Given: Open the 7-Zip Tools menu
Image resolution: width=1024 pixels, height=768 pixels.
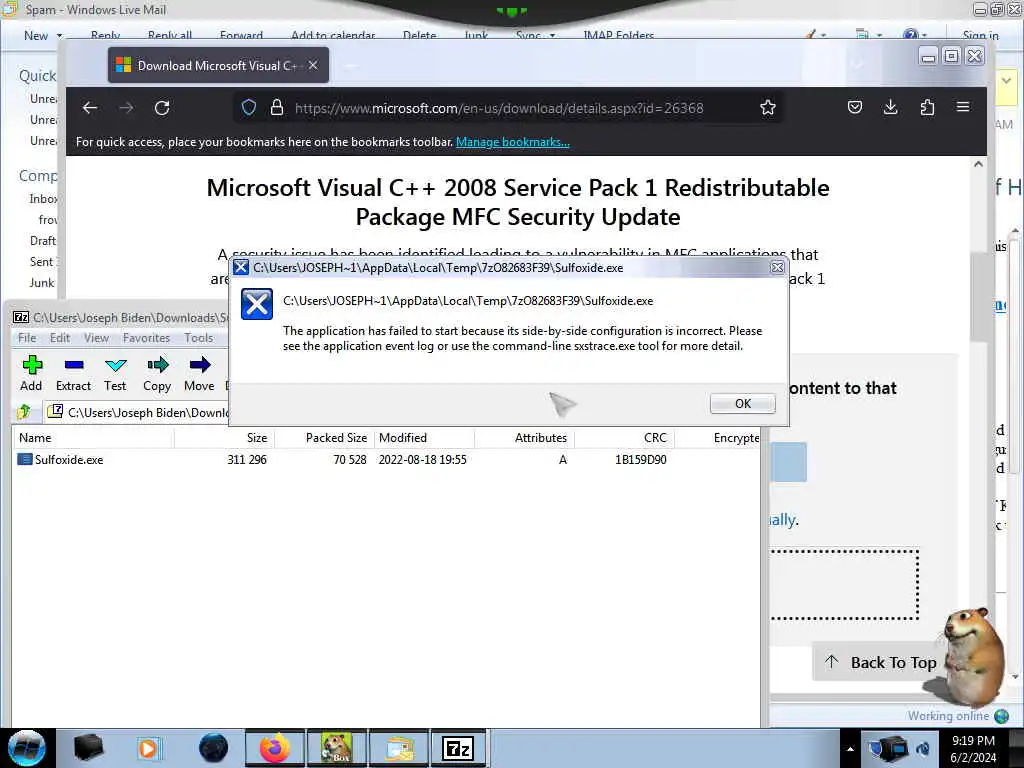Looking at the screenshot, I should pyautogui.click(x=199, y=338).
